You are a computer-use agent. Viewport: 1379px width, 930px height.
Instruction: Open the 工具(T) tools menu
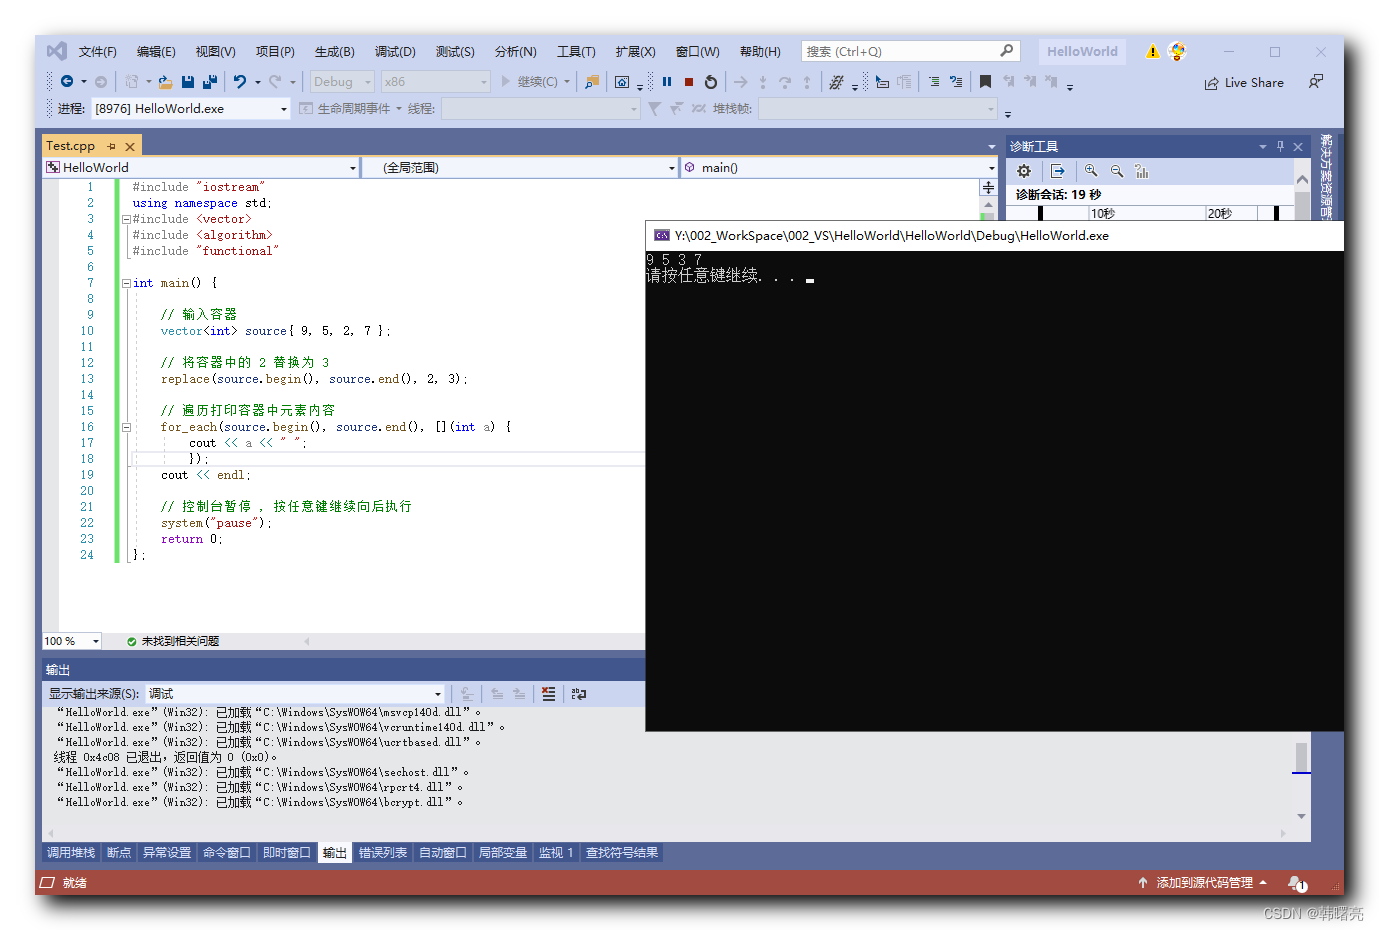point(576,52)
